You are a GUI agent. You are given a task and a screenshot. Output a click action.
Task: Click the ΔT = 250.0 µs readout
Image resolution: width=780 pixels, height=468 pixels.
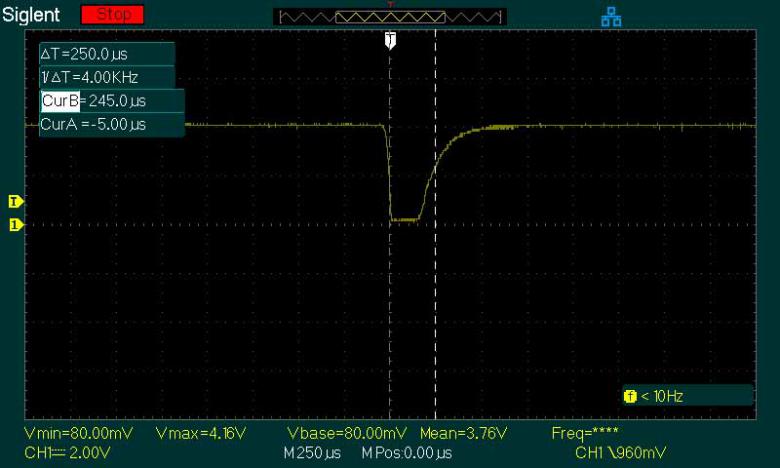click(x=84, y=54)
